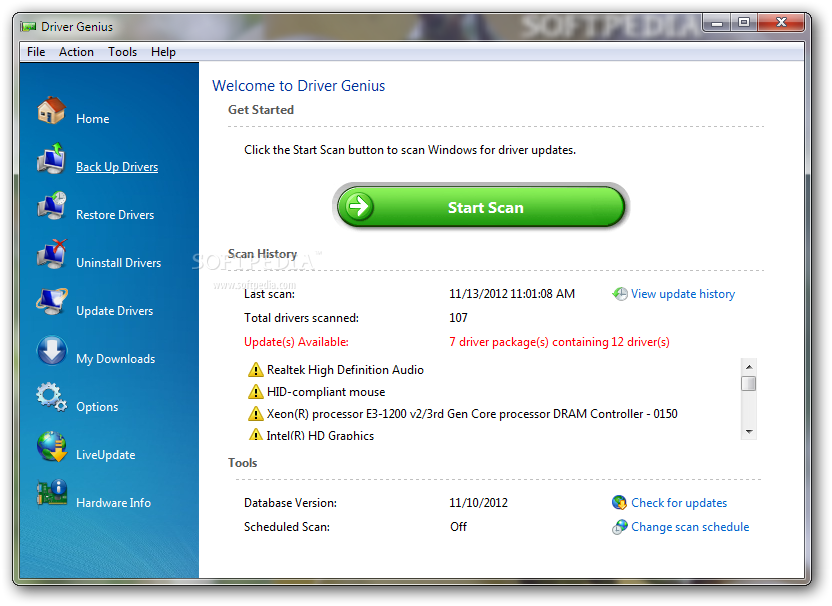The width and height of the screenshot is (832, 606).
Task: Click the My Downloads arrow icon
Action: [51, 350]
